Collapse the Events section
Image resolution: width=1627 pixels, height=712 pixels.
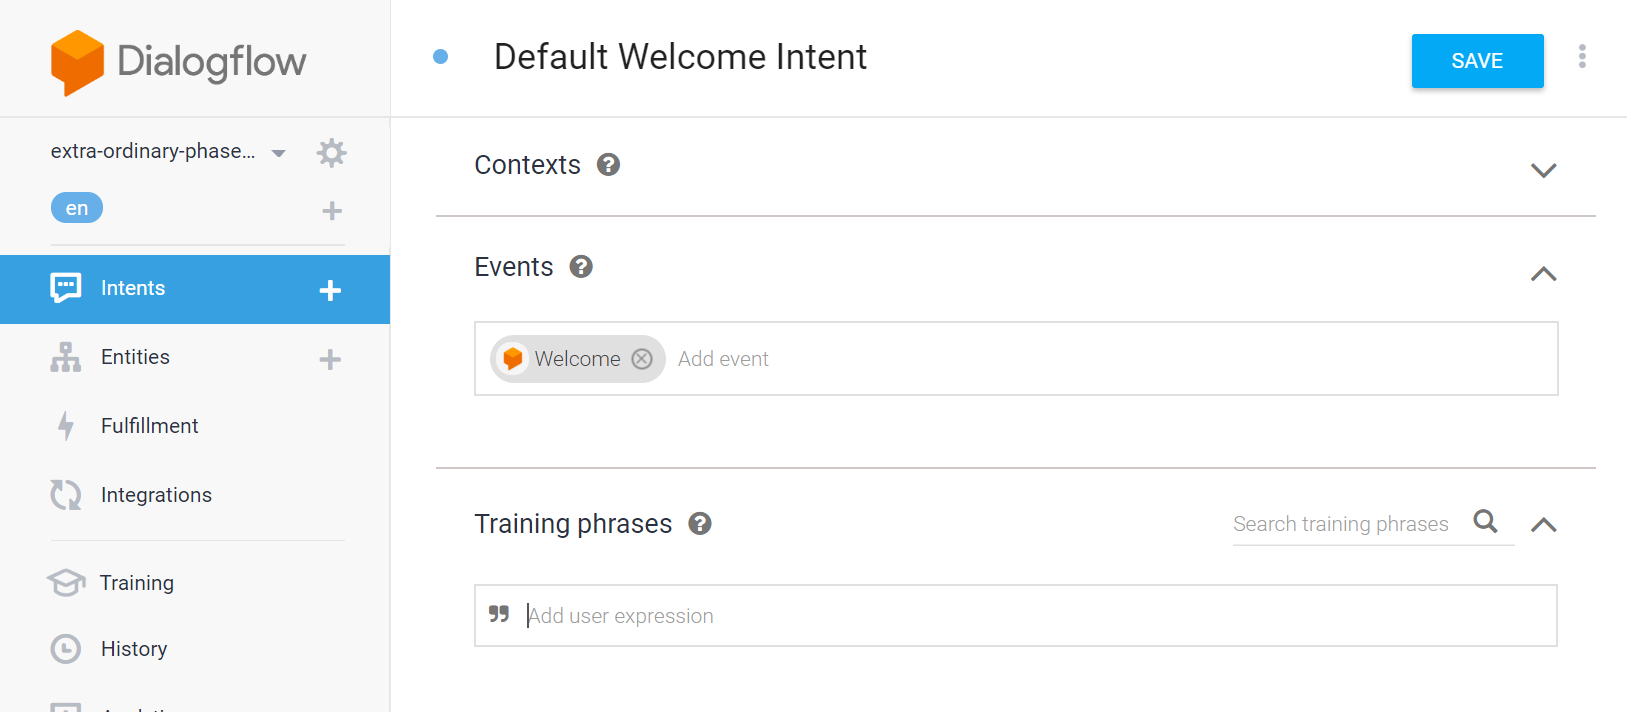[x=1543, y=274]
